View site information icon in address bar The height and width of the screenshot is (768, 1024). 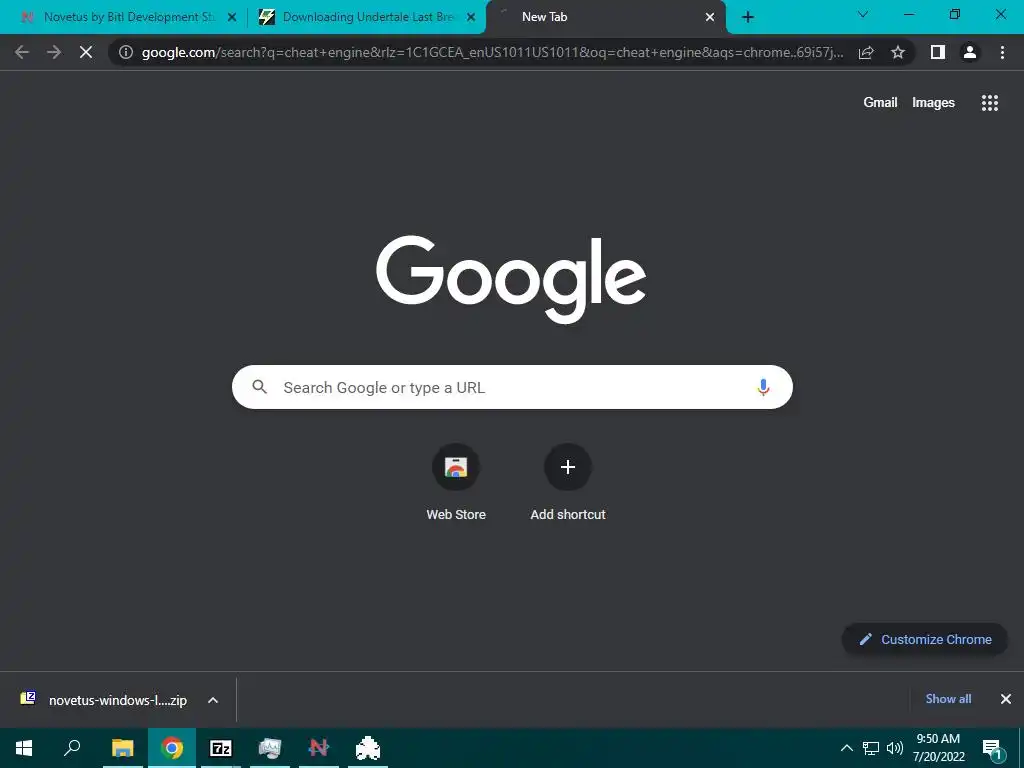pos(126,52)
